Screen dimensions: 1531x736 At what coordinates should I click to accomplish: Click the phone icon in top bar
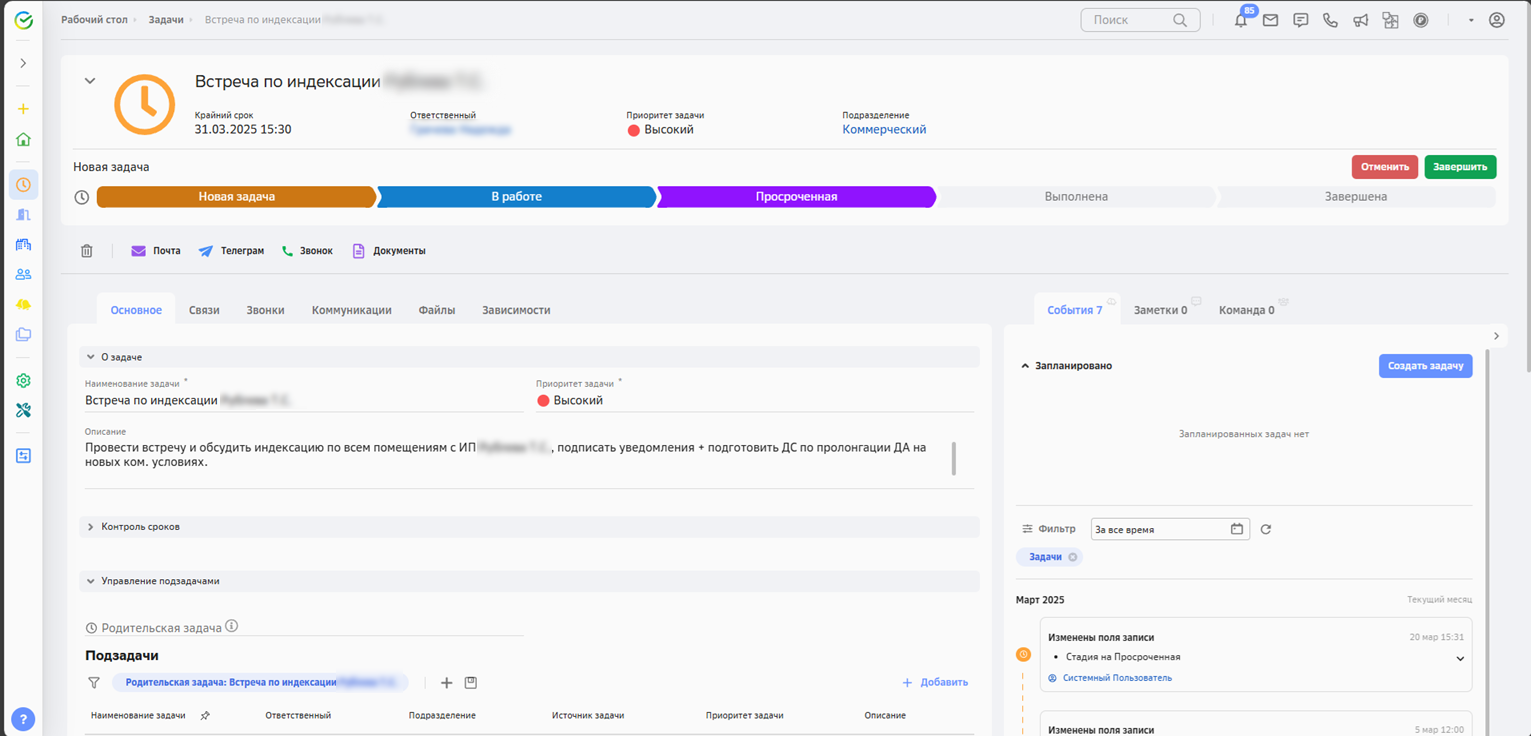(1330, 20)
